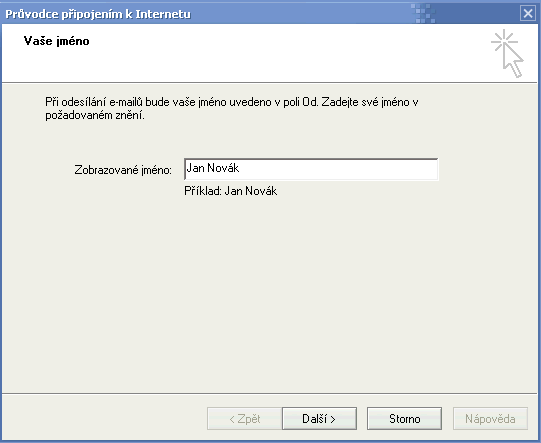Place cursor on the Jan Novák text in field
This screenshot has width=541, height=443.
click(213, 168)
